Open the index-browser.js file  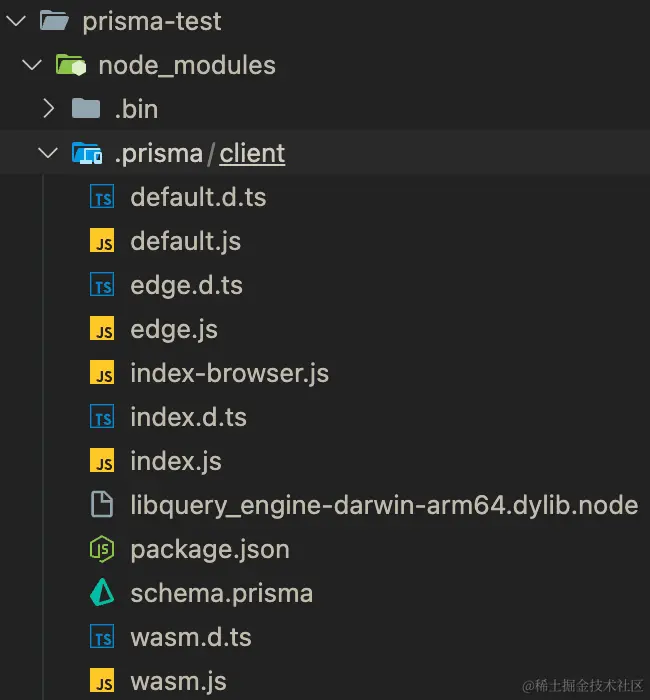click(229, 373)
